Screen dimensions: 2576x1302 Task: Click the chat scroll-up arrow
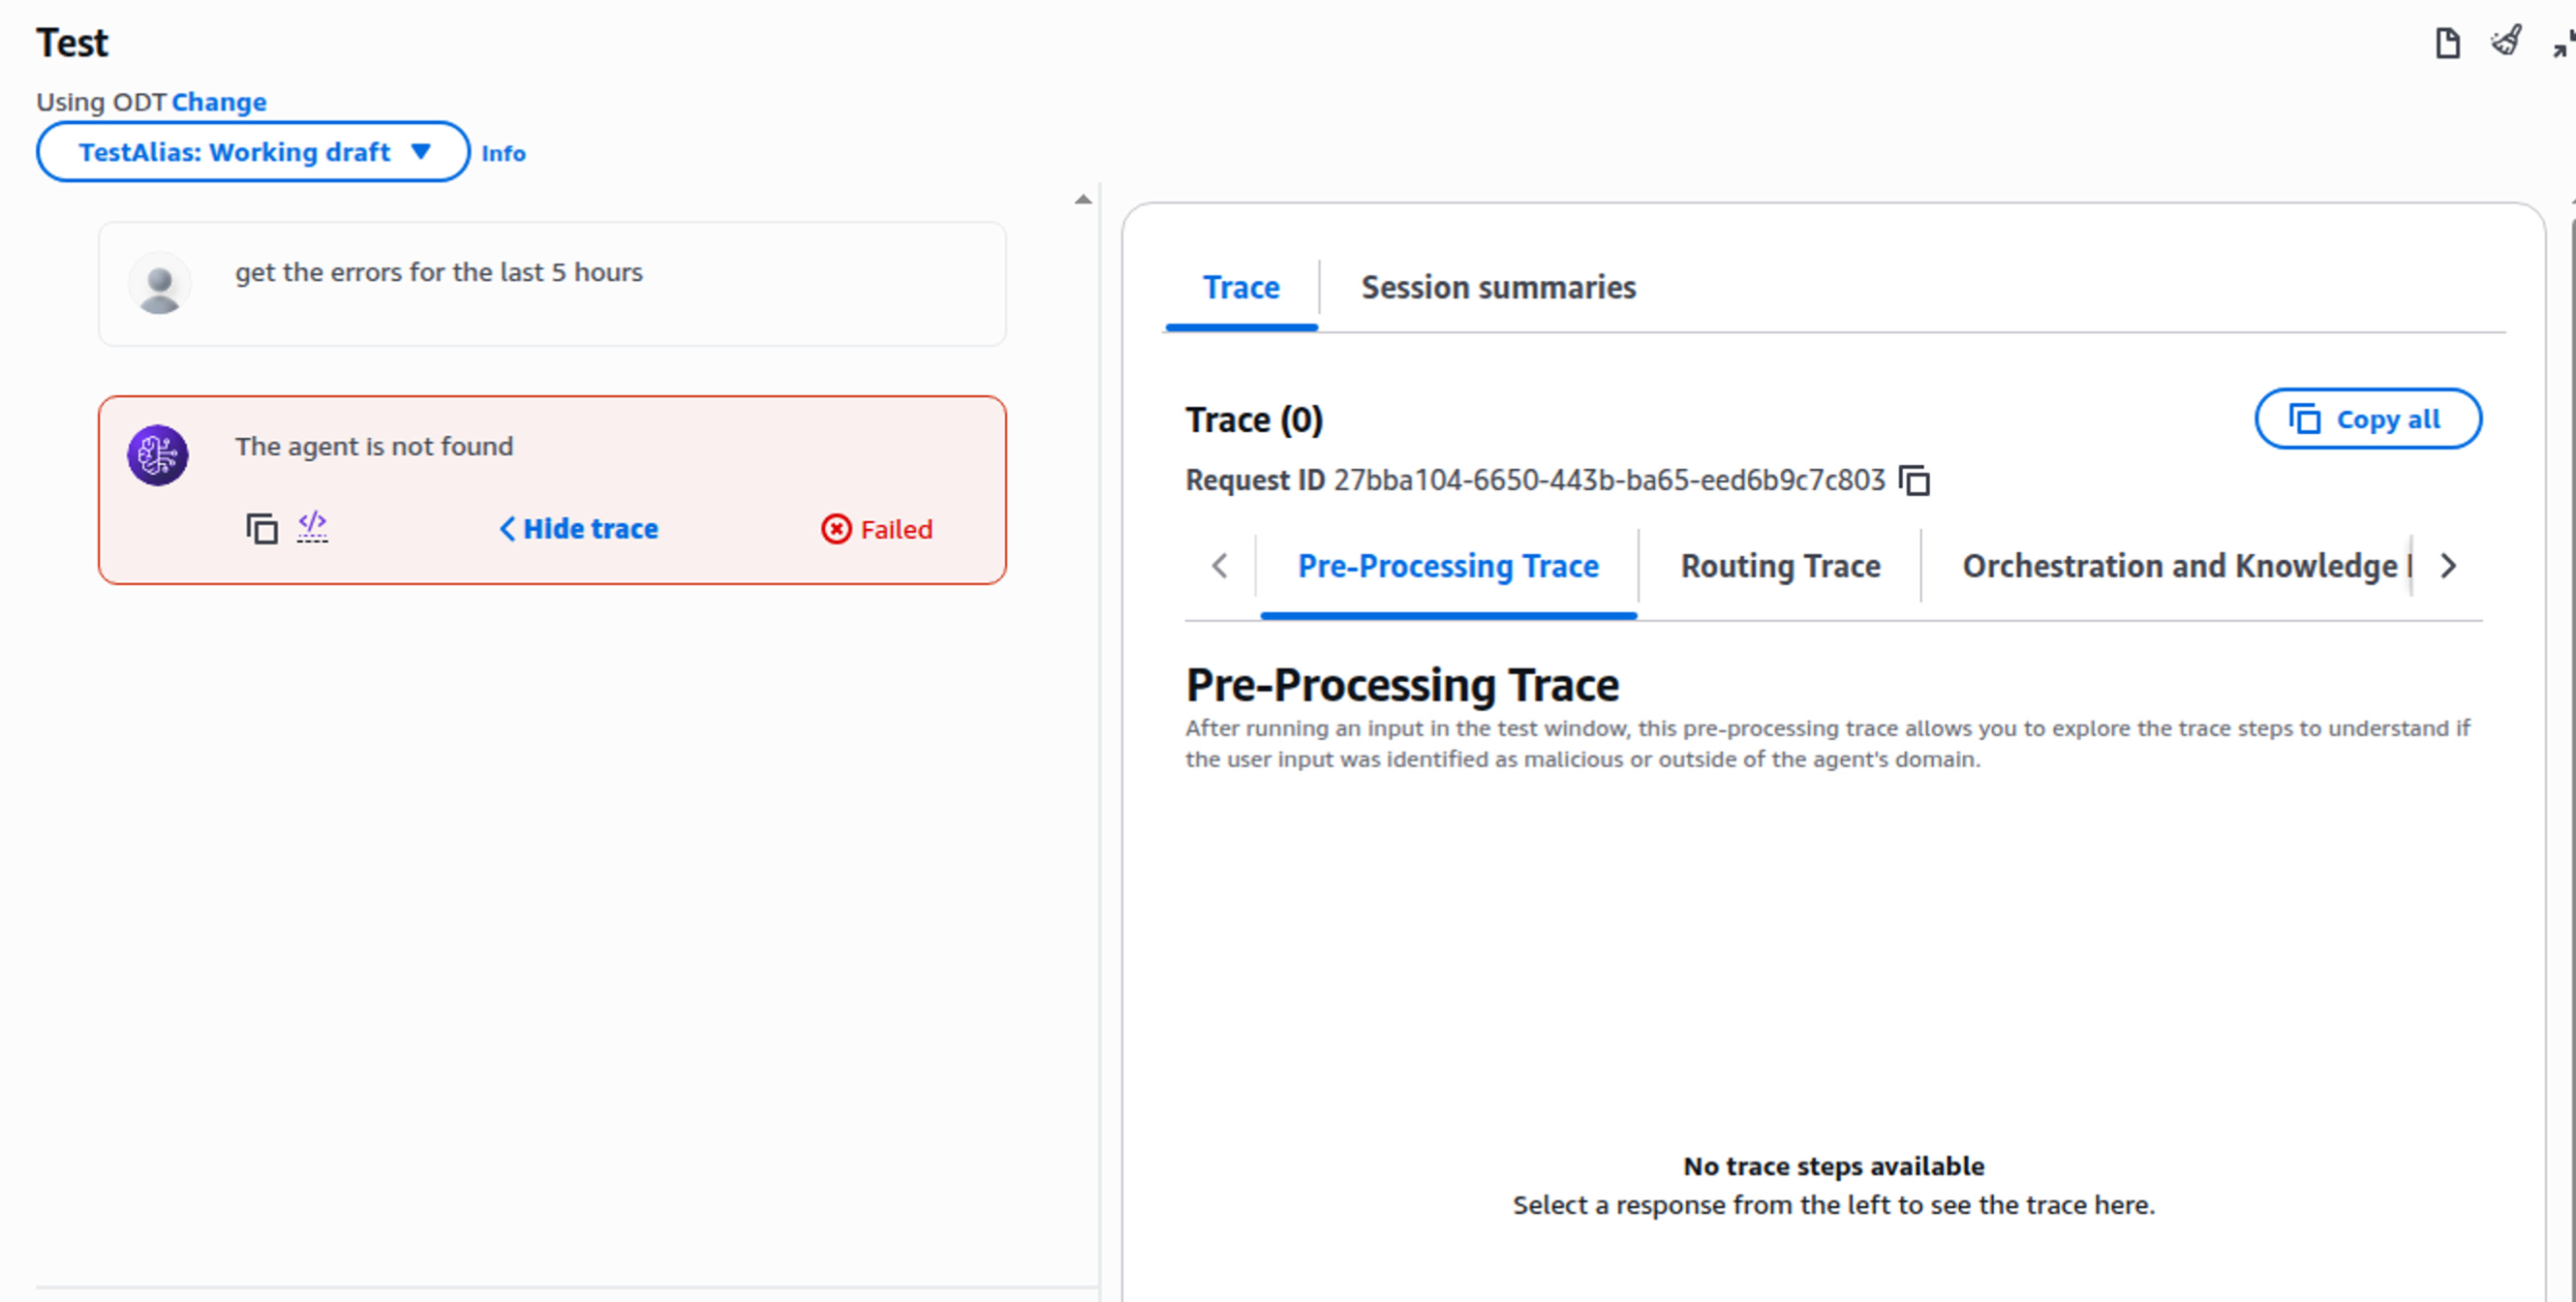[x=1082, y=200]
